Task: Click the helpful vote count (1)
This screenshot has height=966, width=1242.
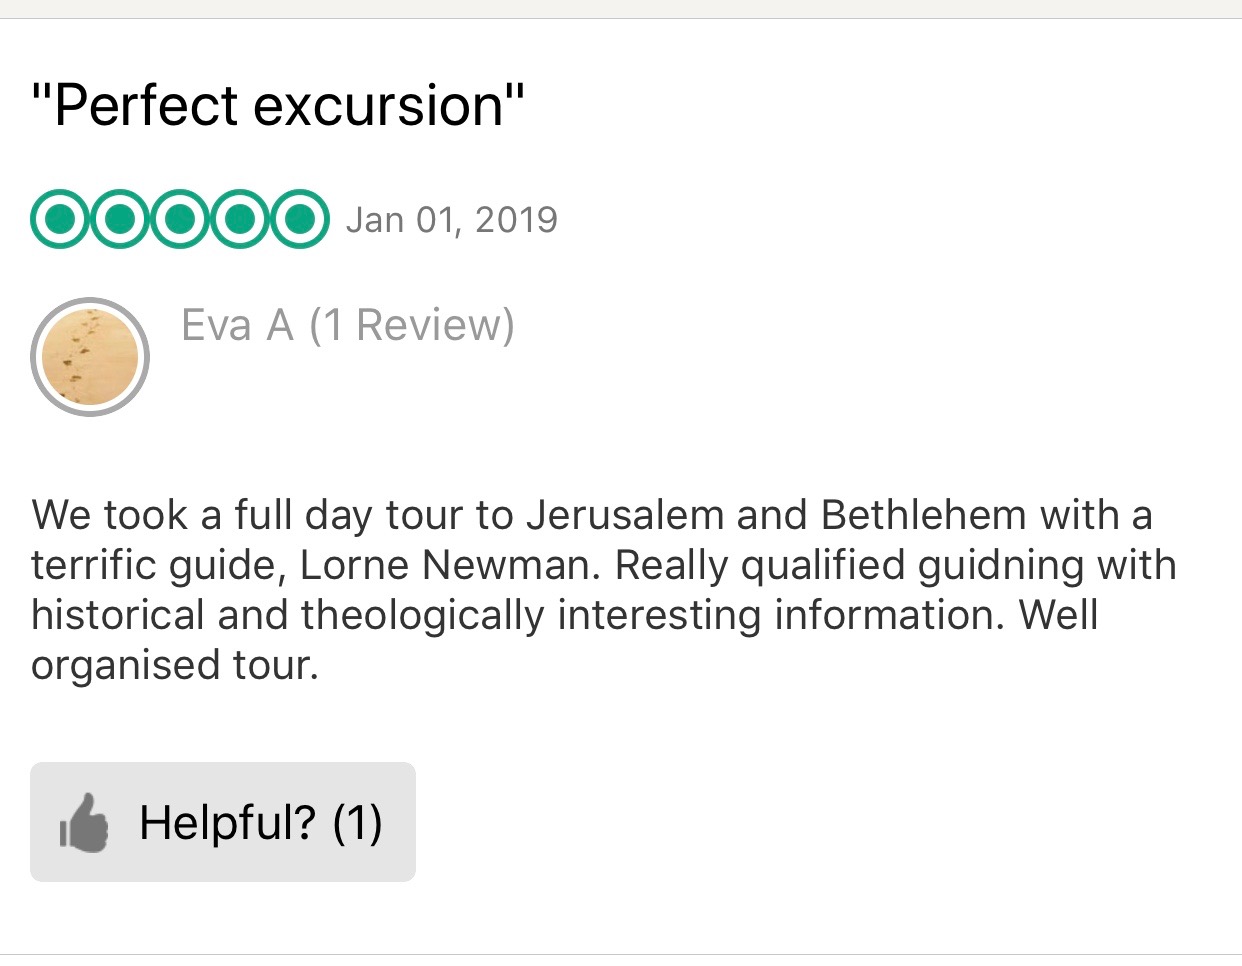Action: click(357, 823)
